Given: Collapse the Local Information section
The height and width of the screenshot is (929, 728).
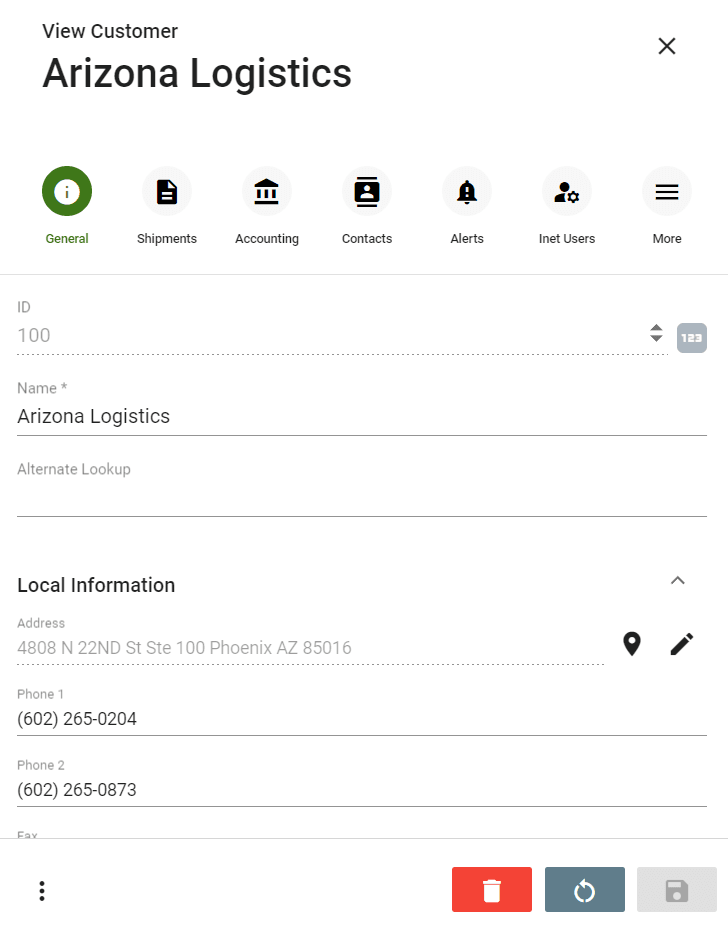Looking at the screenshot, I should pos(678,580).
